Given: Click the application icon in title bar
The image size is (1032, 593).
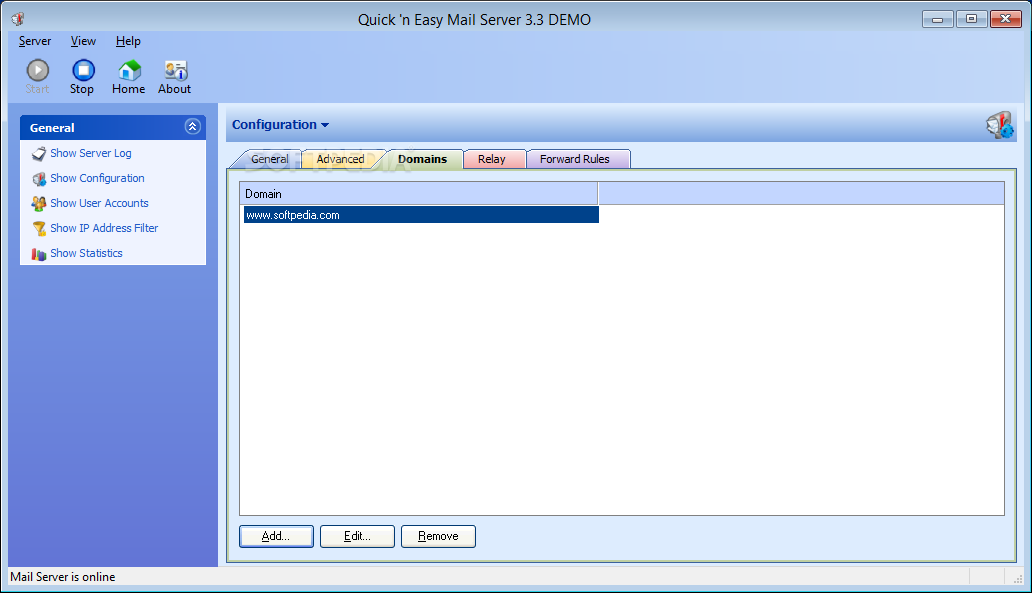Looking at the screenshot, I should (x=18, y=19).
